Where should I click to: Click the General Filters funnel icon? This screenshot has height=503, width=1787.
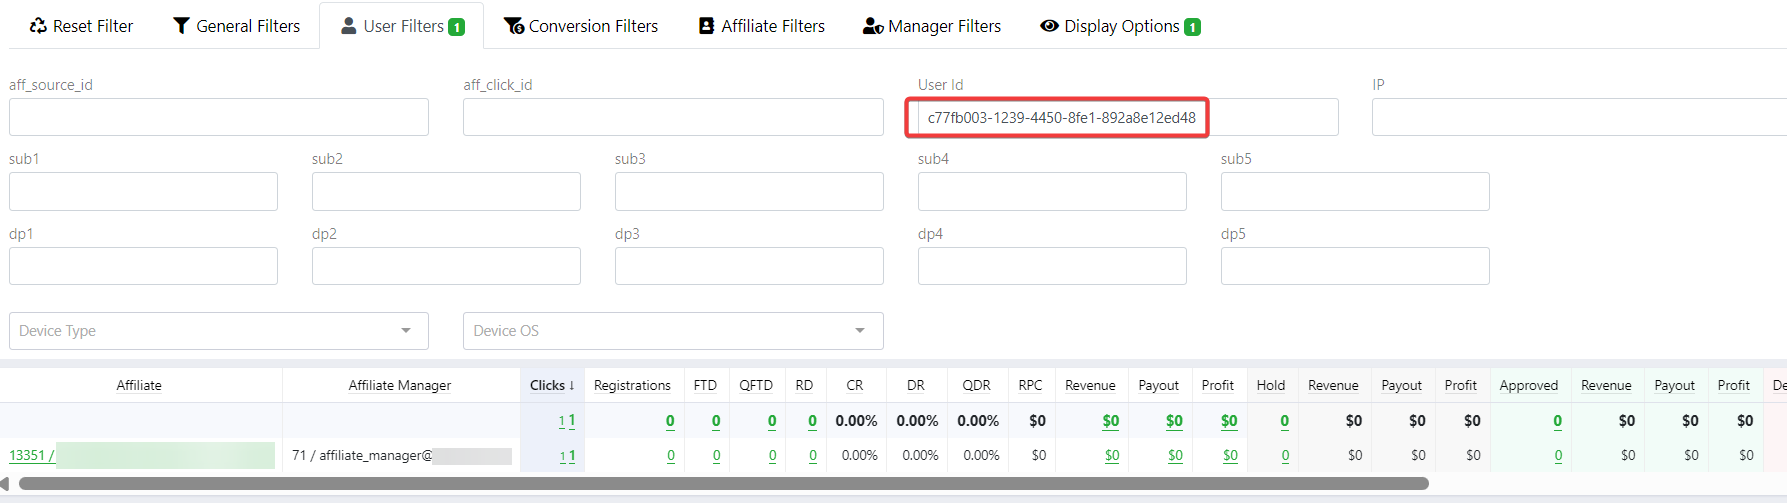(x=181, y=26)
